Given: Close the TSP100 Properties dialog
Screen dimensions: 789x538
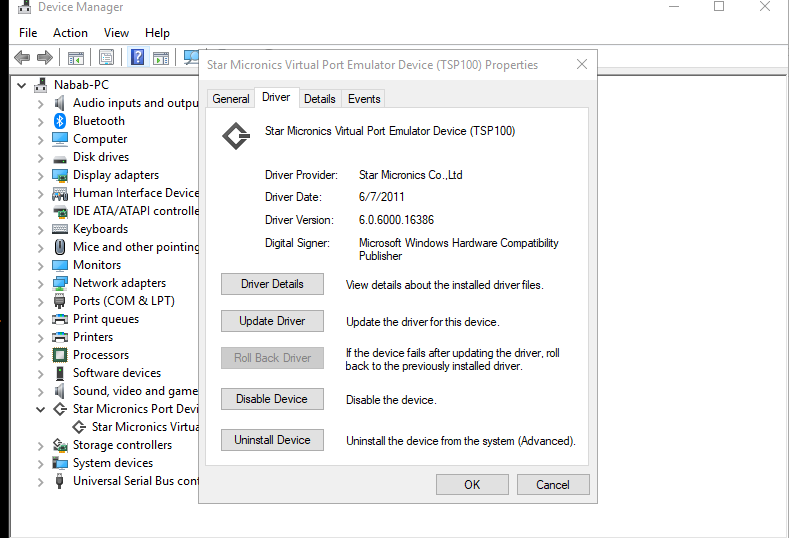Looking at the screenshot, I should tap(582, 64).
